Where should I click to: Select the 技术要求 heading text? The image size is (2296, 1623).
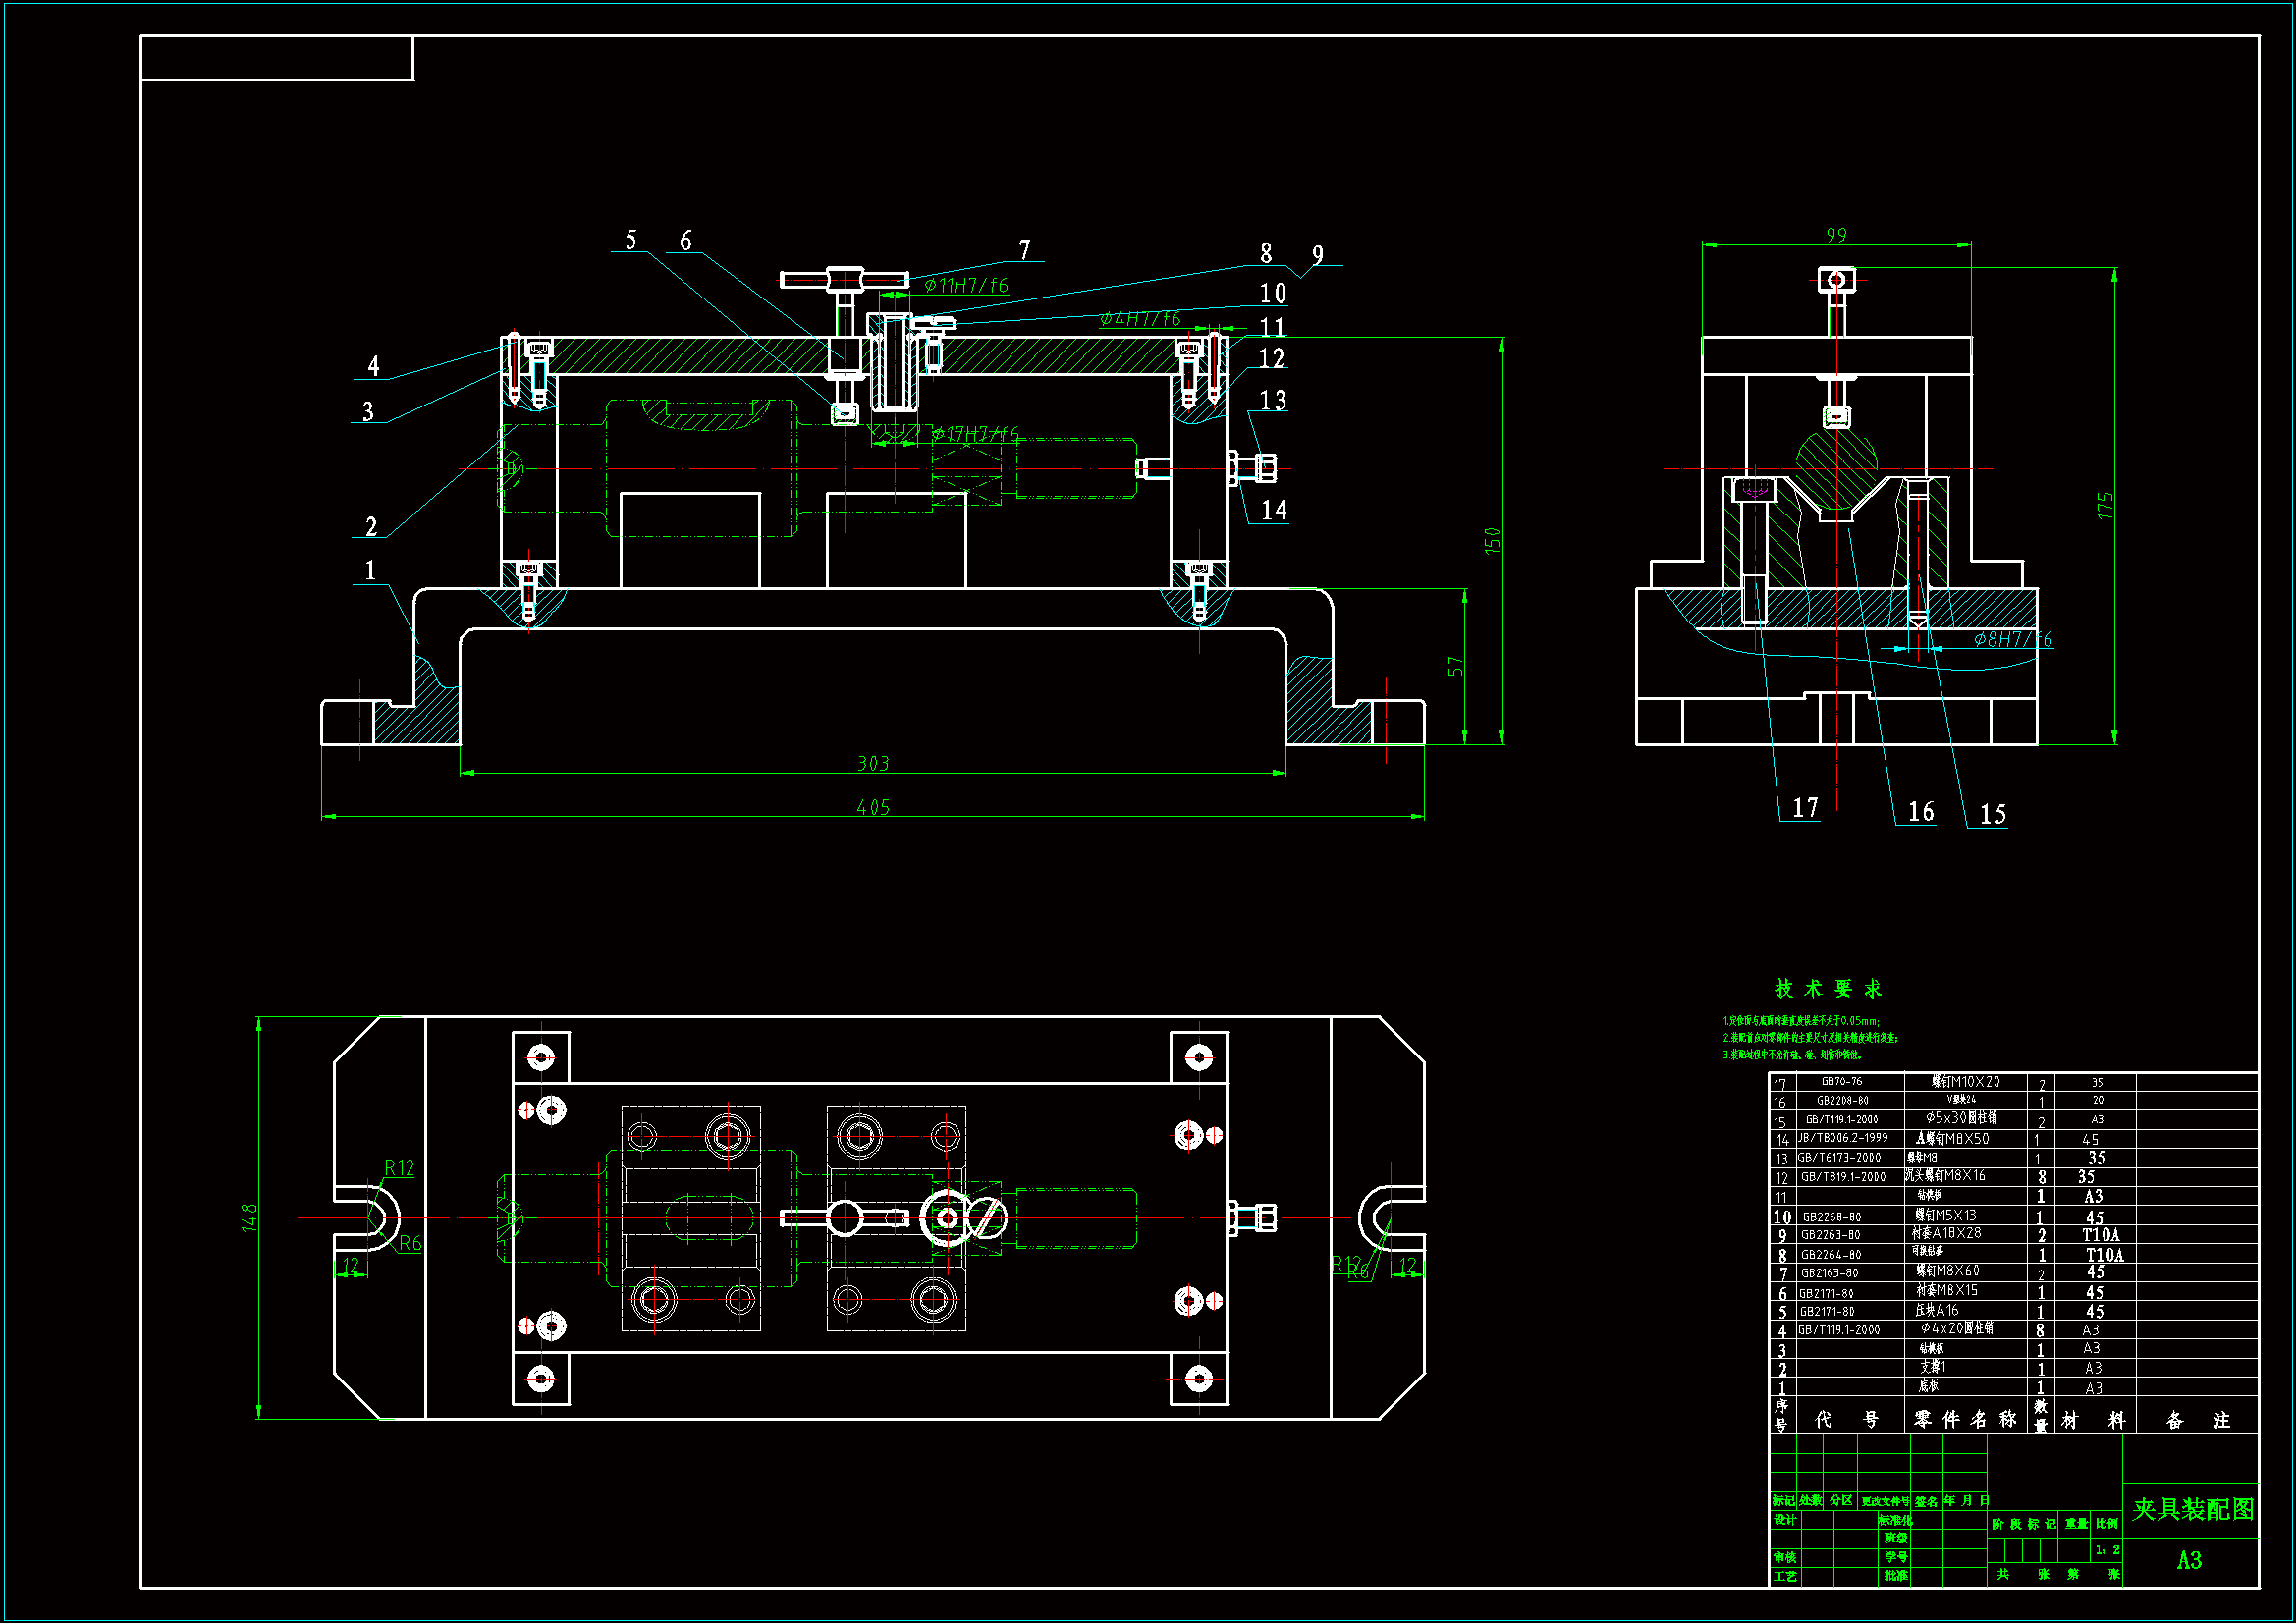(1828, 988)
